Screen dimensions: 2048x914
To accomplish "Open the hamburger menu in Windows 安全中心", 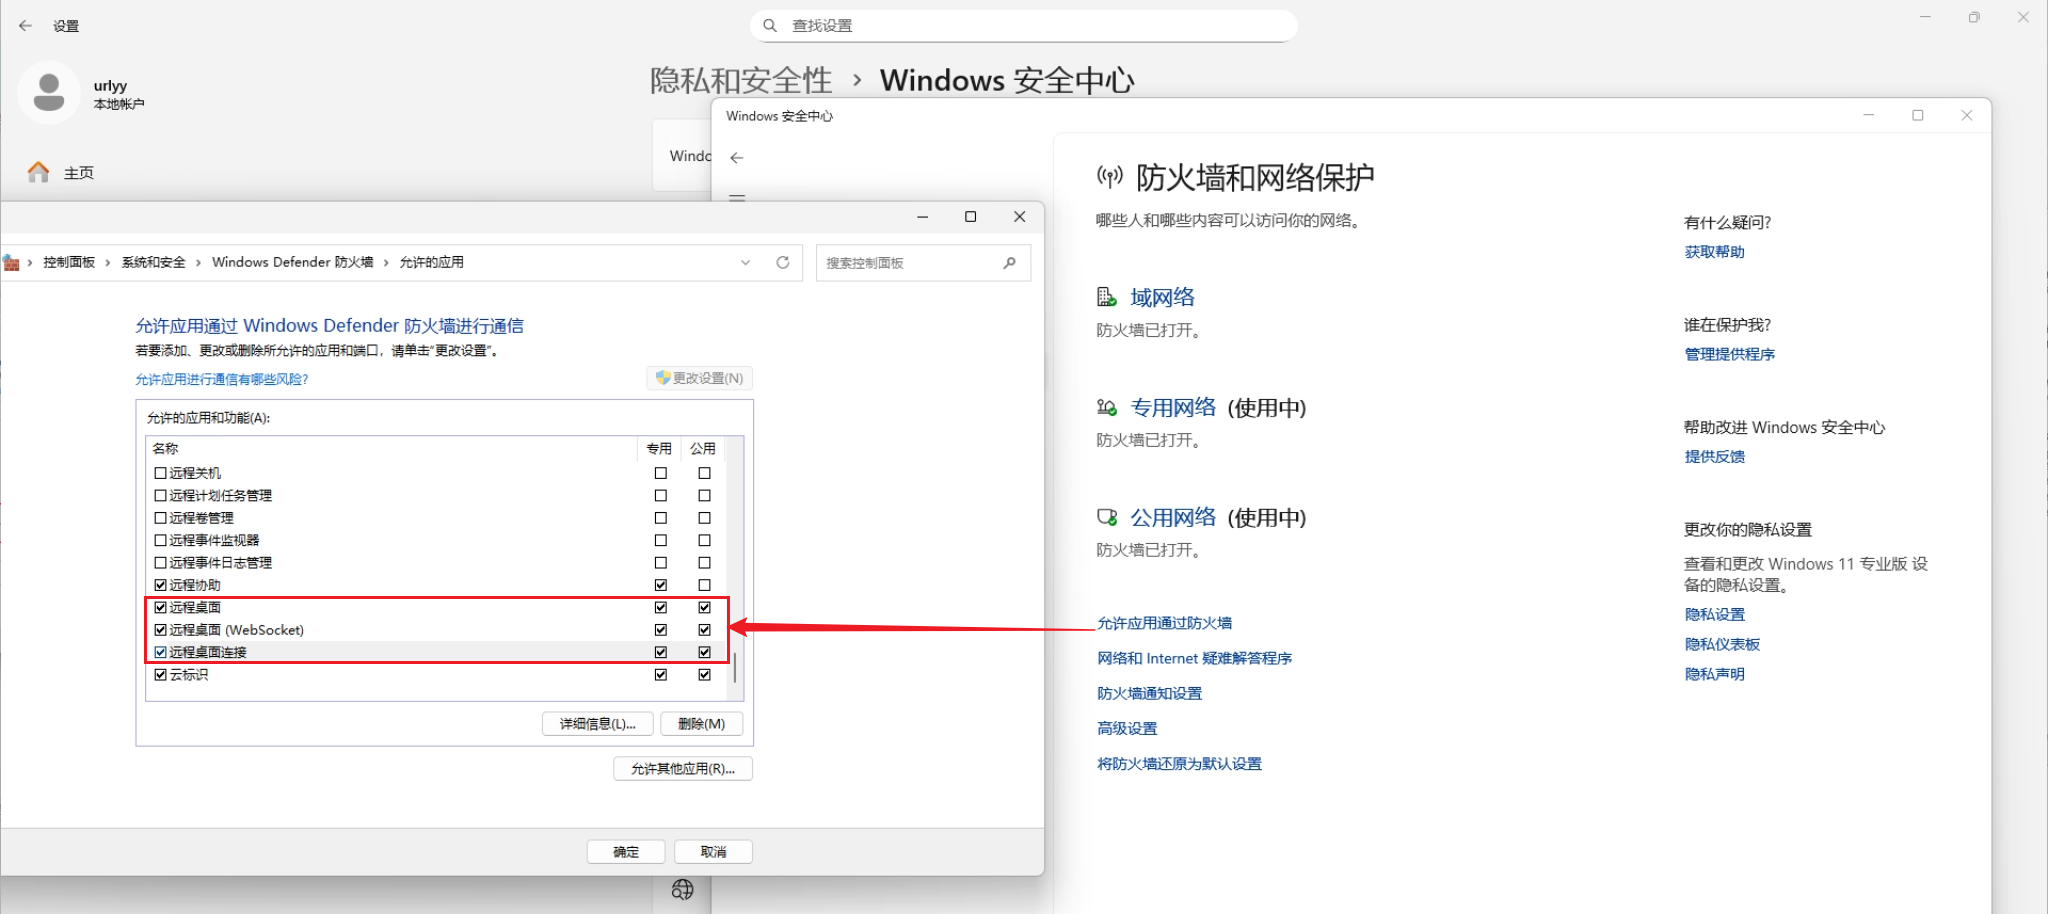I will 737,197.
